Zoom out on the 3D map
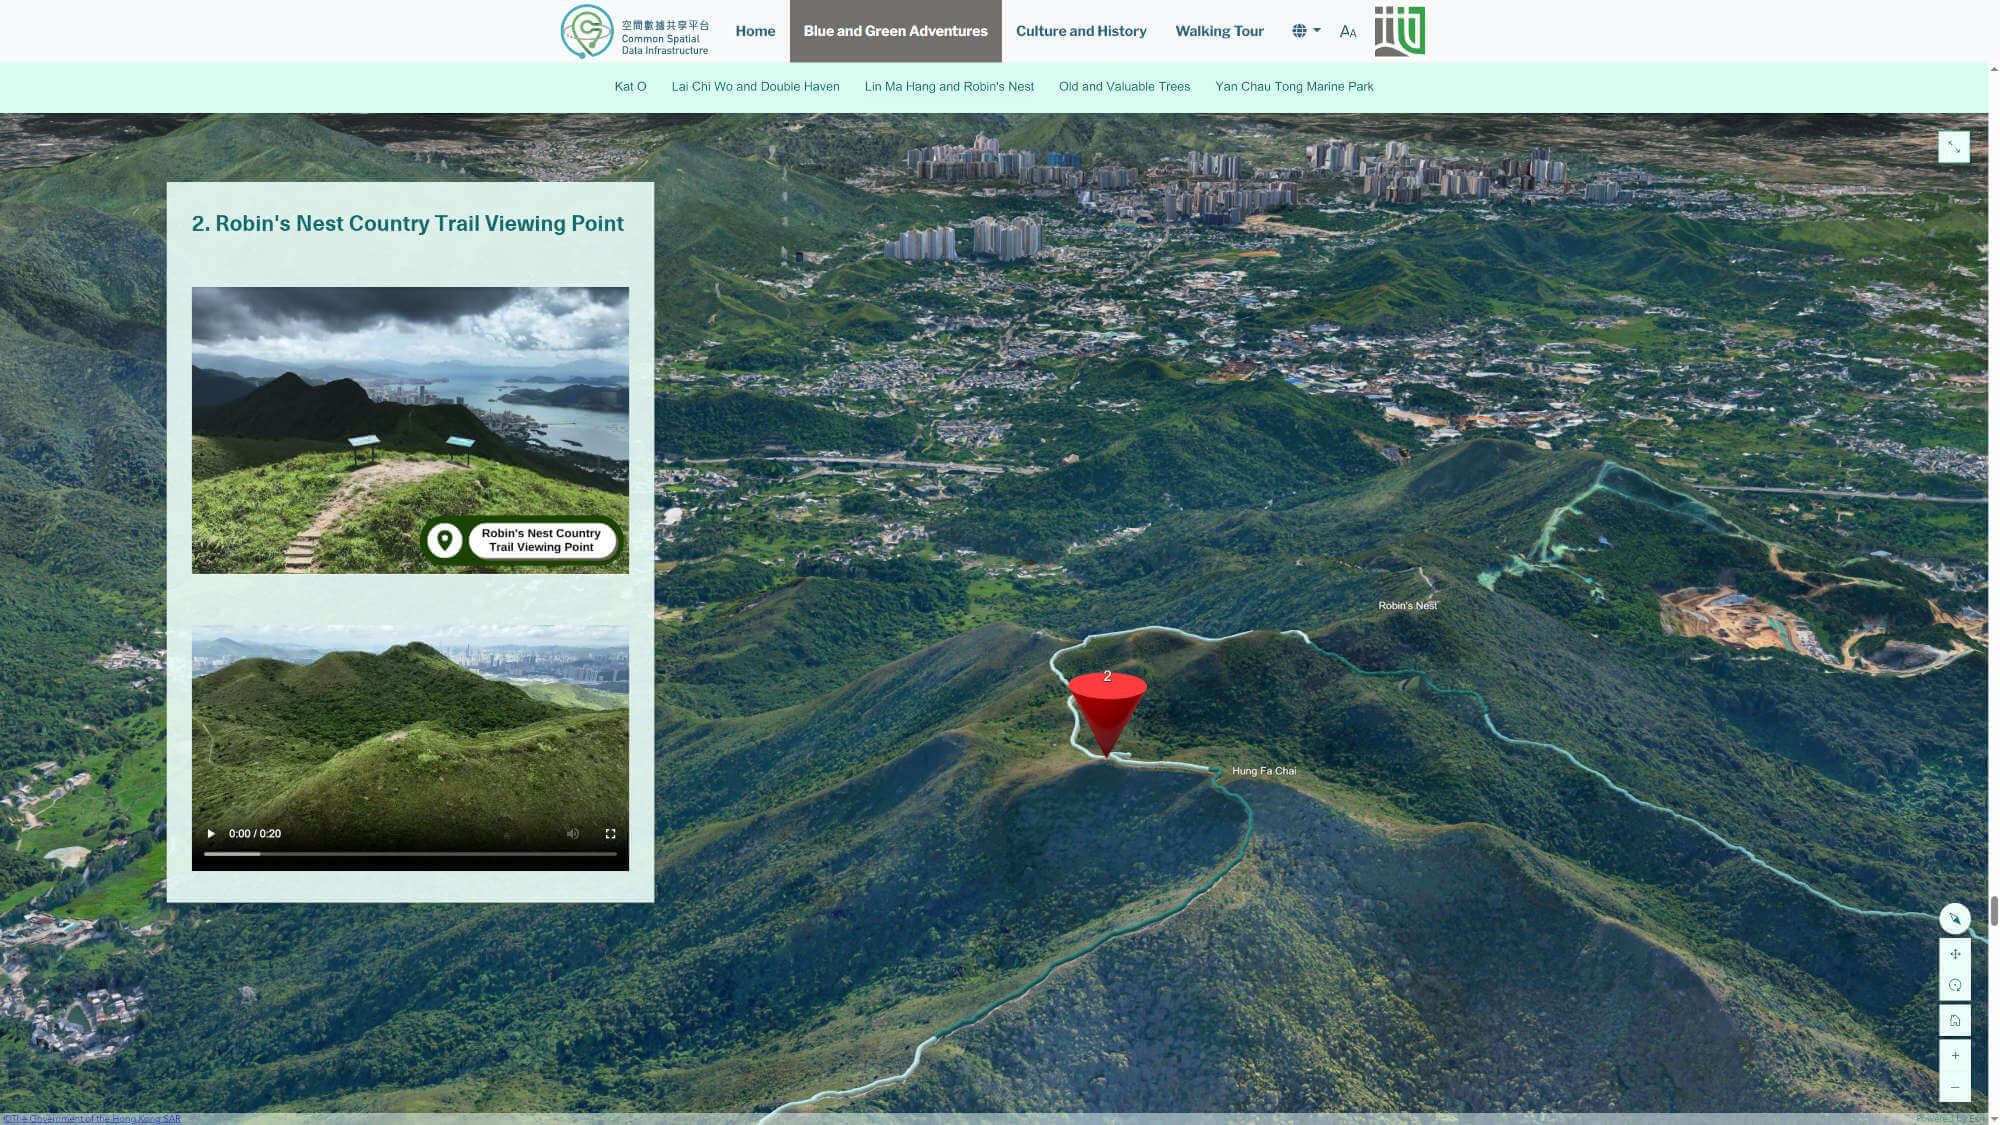Viewport: 2000px width, 1125px height. 1954,1088
